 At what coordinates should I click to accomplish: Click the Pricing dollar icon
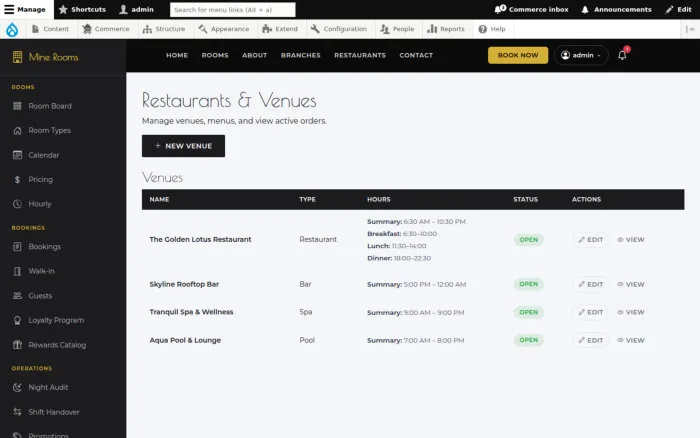(x=17, y=179)
